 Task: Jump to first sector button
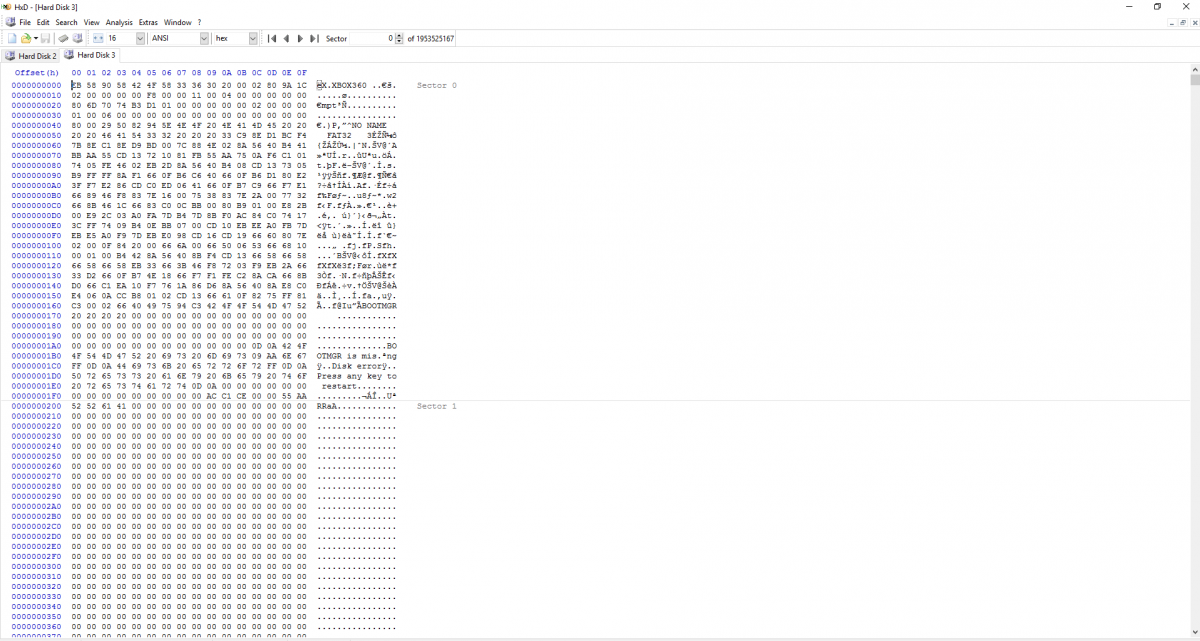click(x=272, y=38)
